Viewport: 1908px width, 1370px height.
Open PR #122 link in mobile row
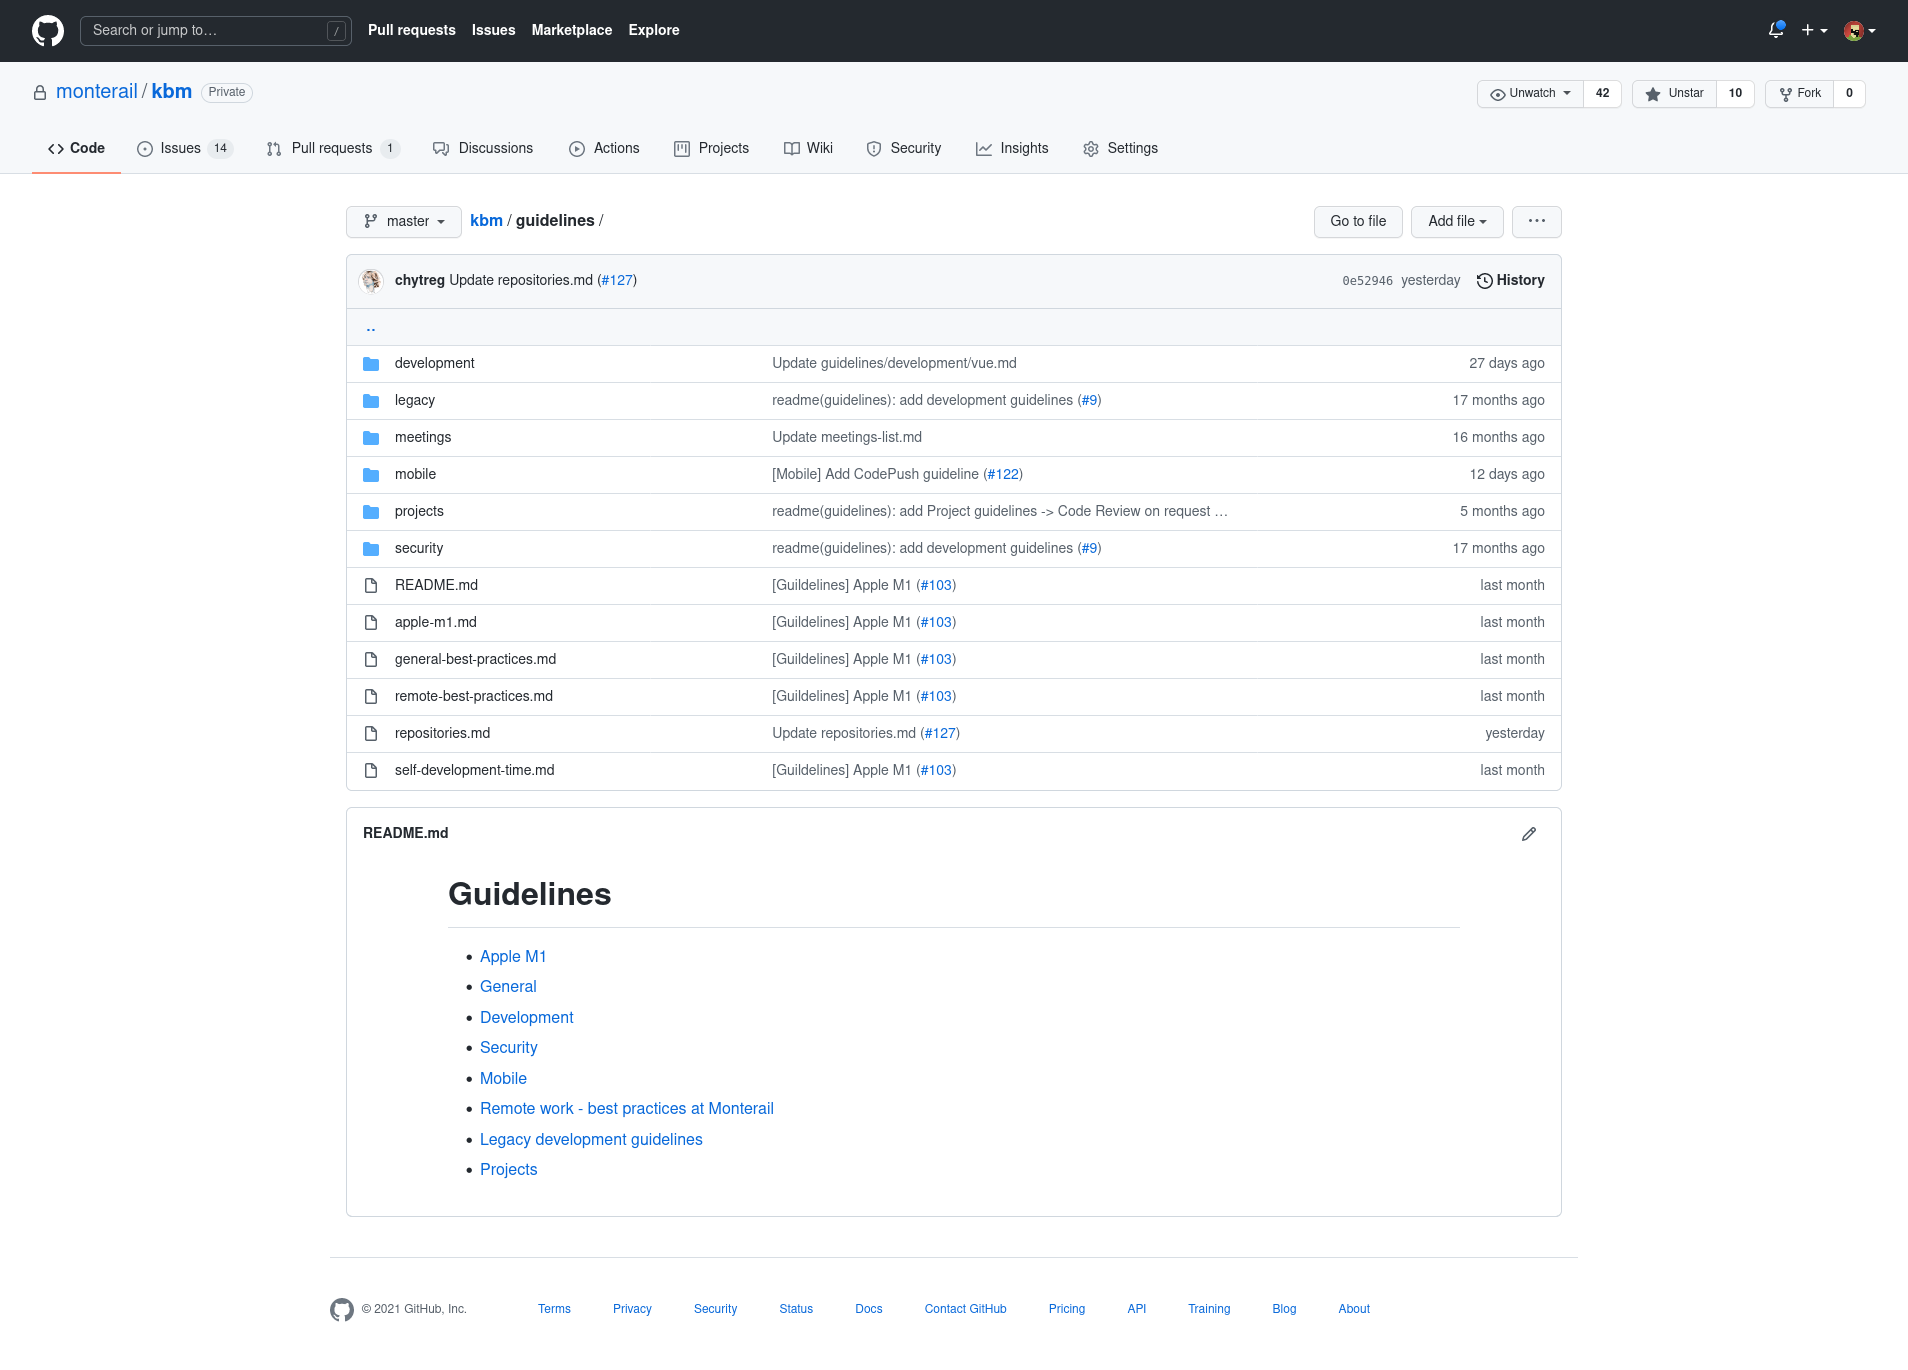[1003, 474]
